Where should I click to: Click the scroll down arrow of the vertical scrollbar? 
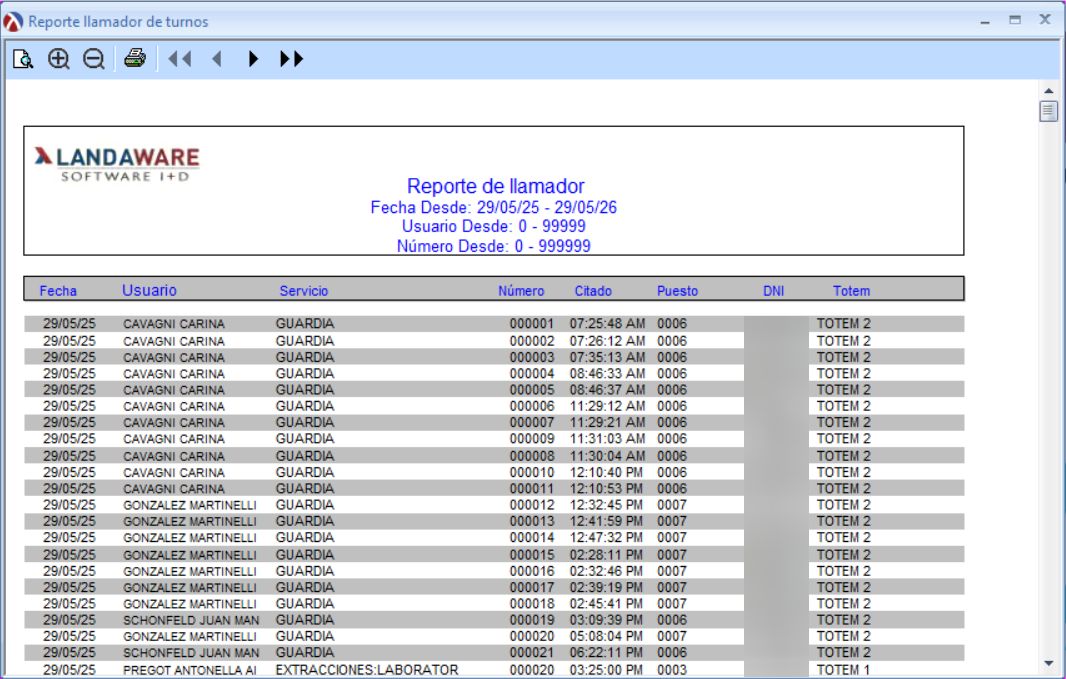coord(1048,664)
